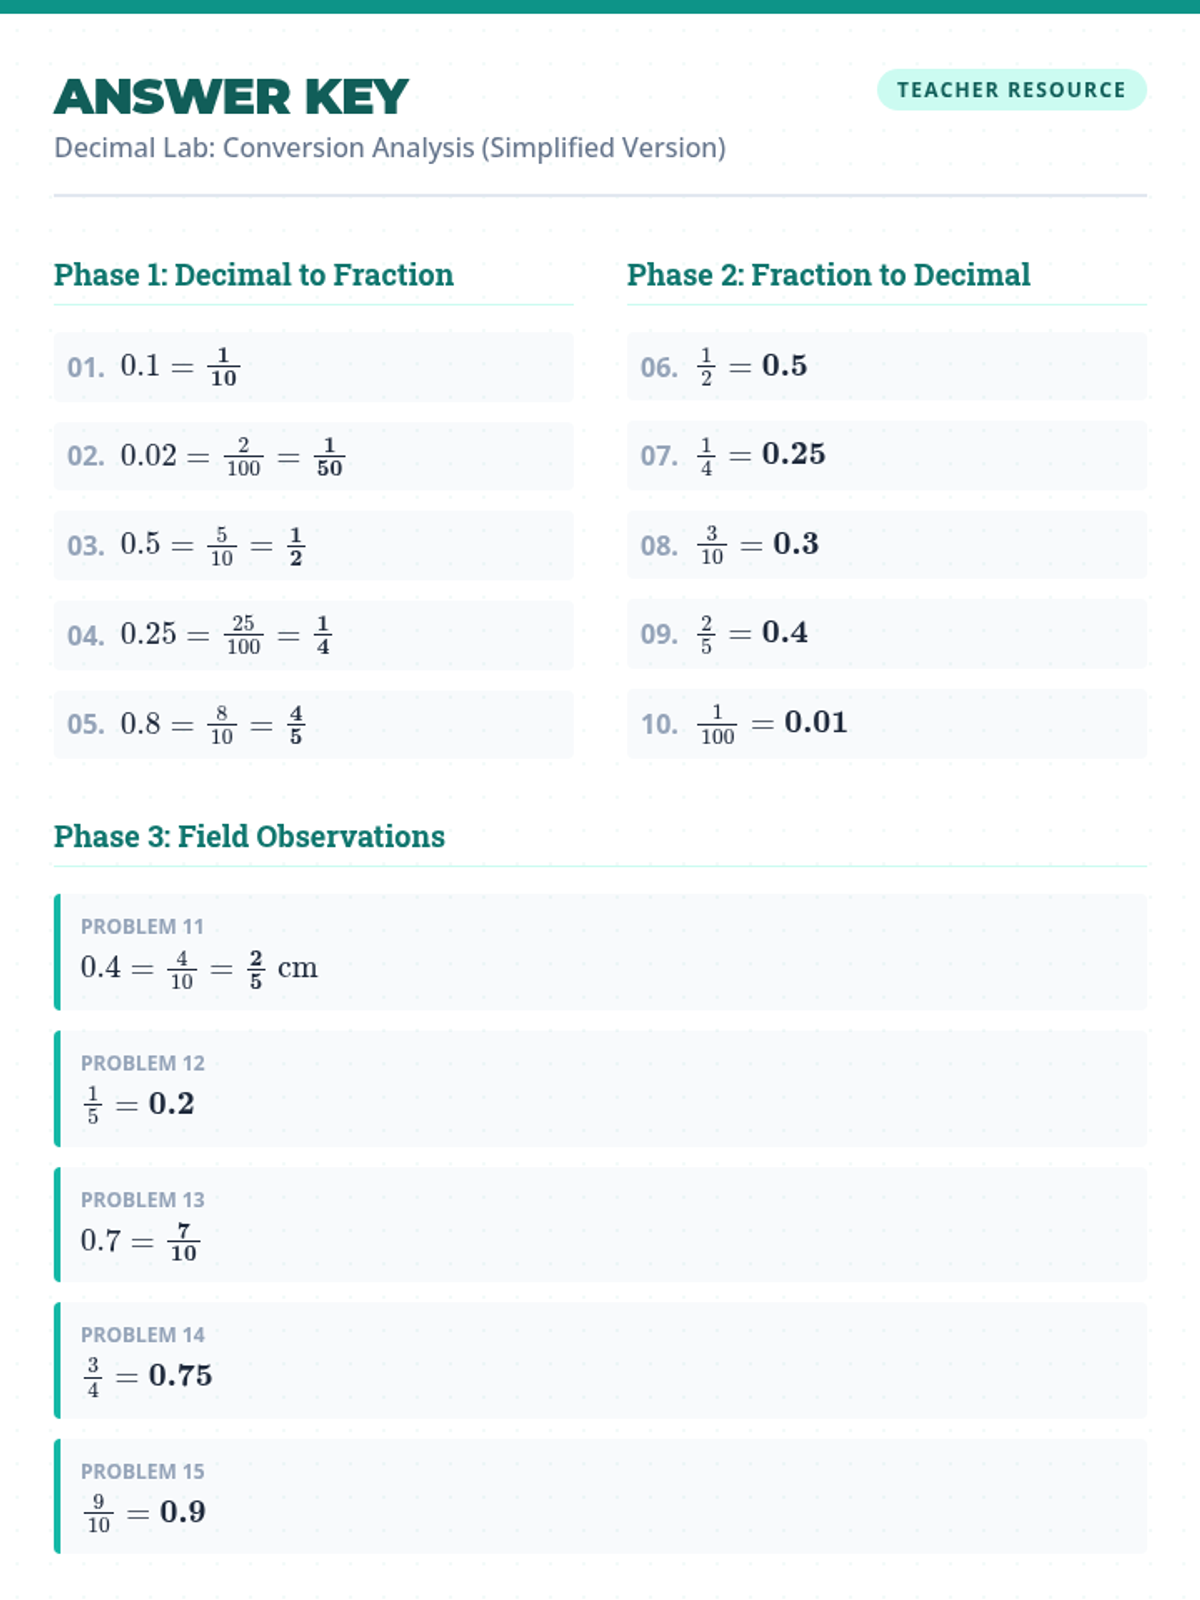Open the Problem 12 card
1200x1600 pixels.
[600, 1088]
